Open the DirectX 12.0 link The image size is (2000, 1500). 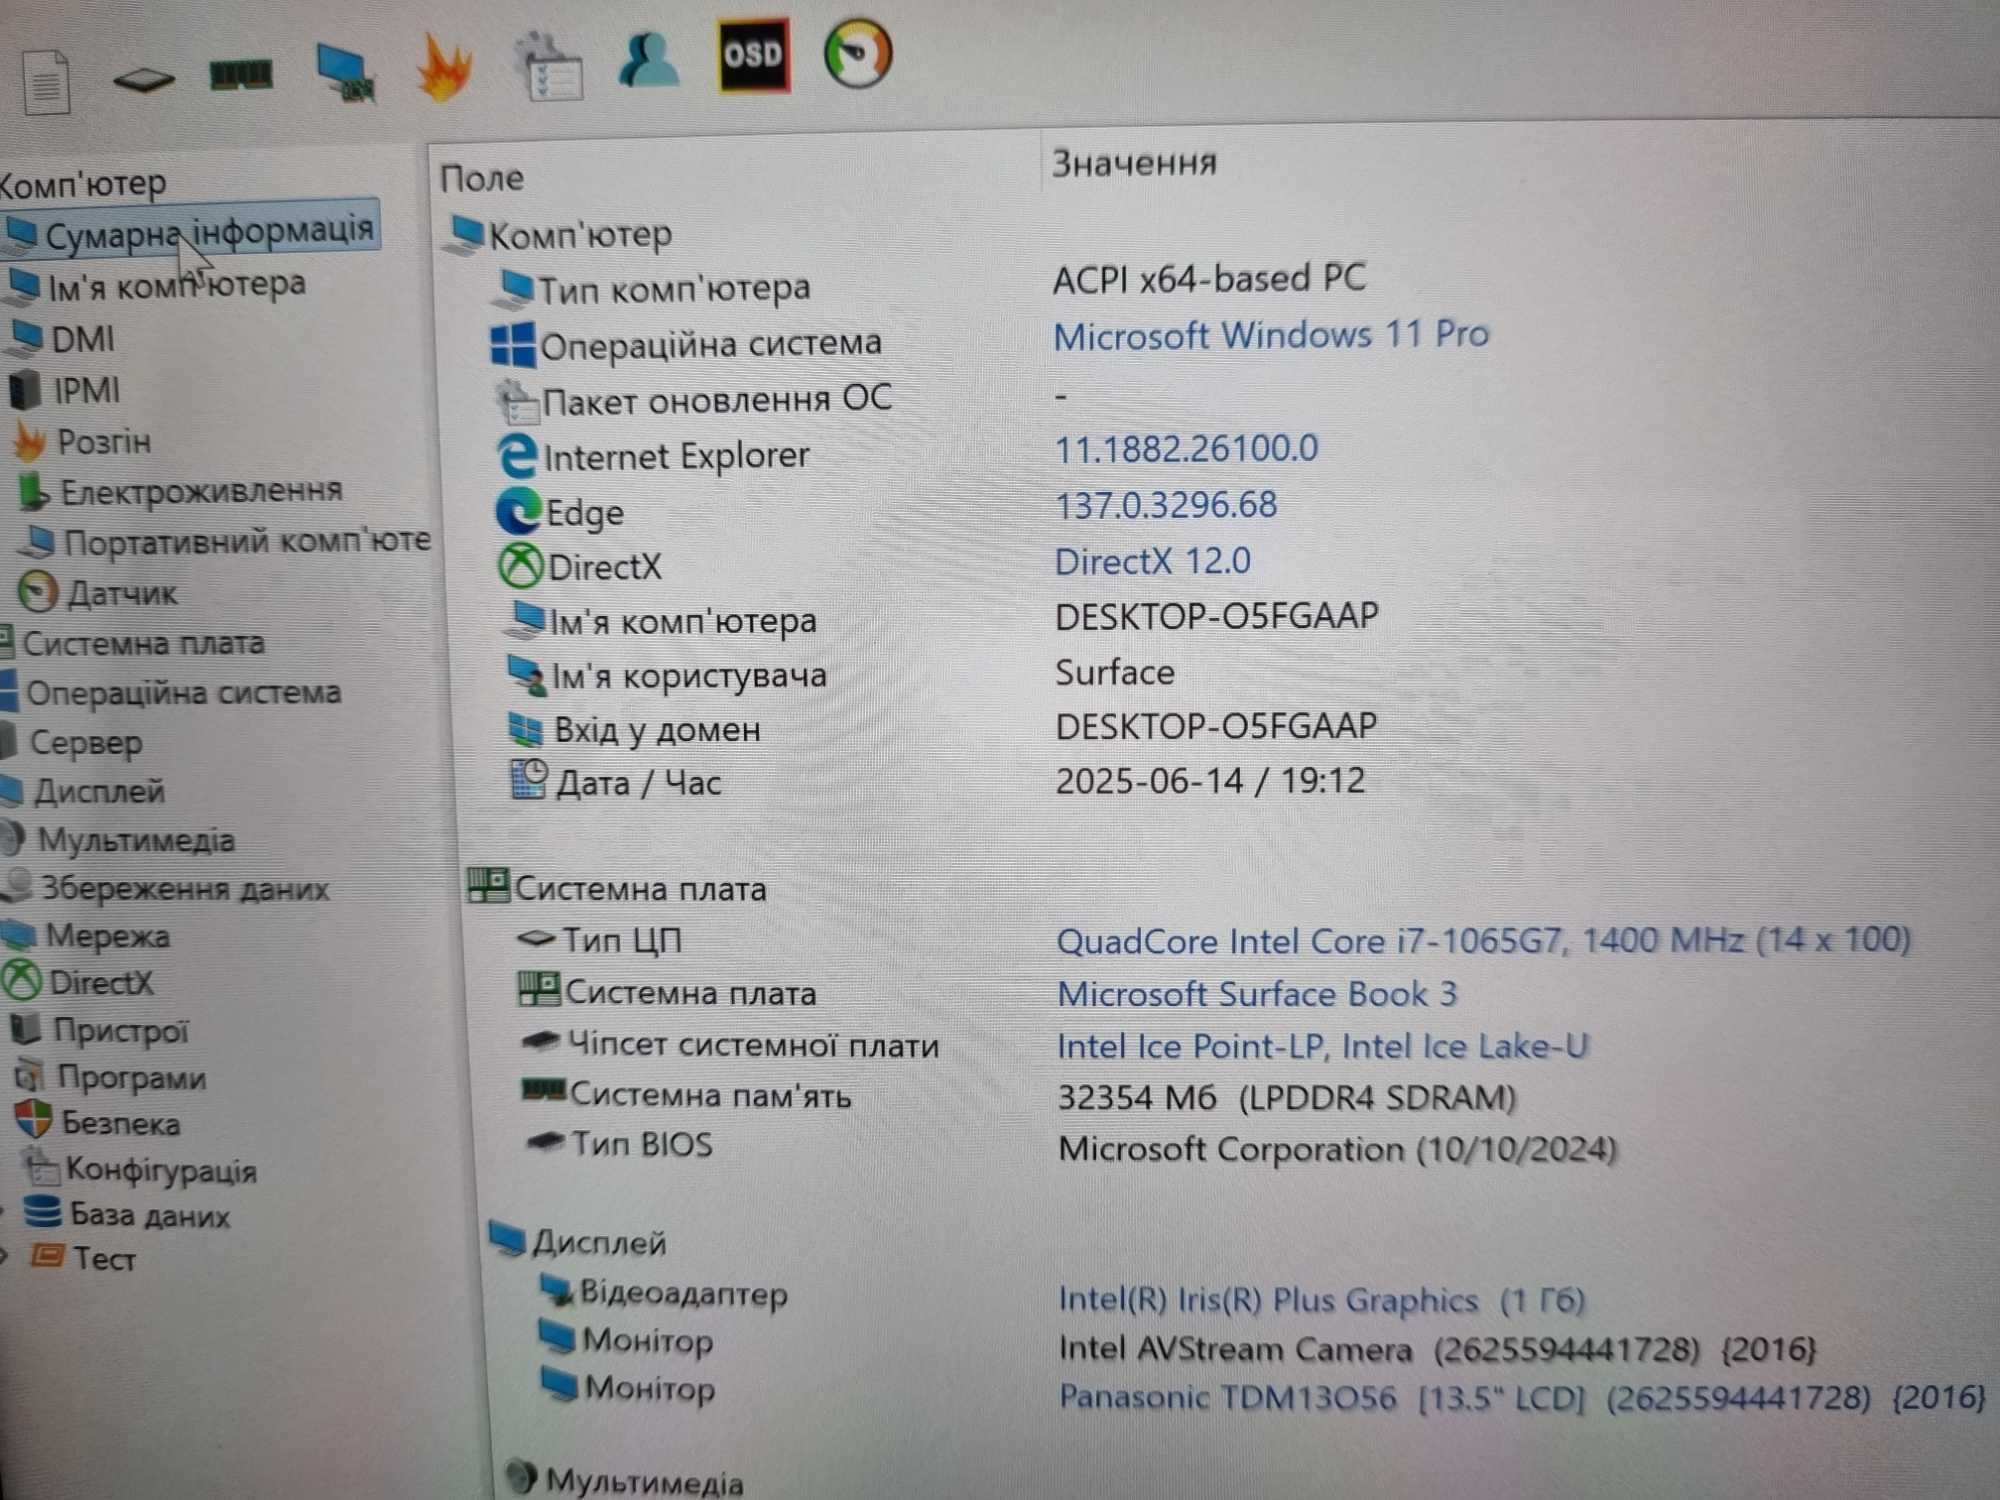[1153, 561]
